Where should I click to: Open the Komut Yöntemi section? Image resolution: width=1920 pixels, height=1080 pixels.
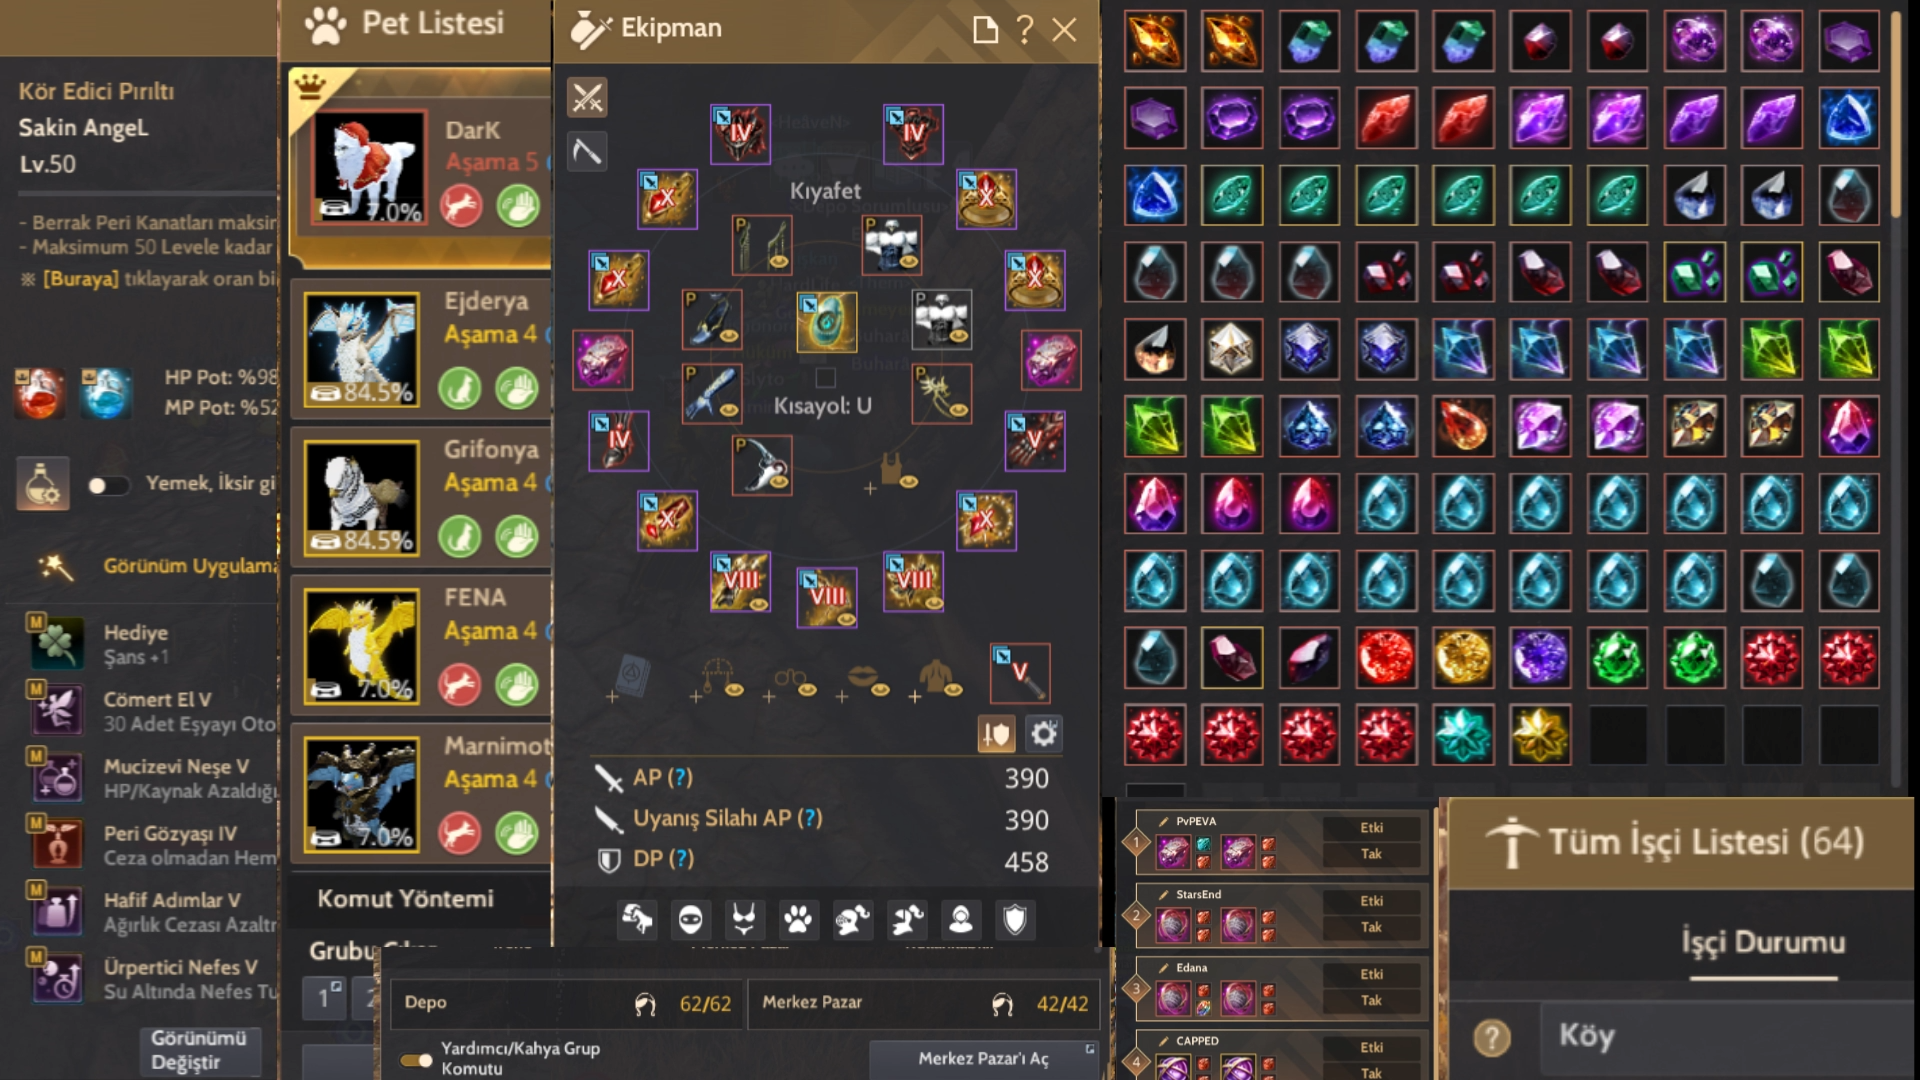[406, 899]
